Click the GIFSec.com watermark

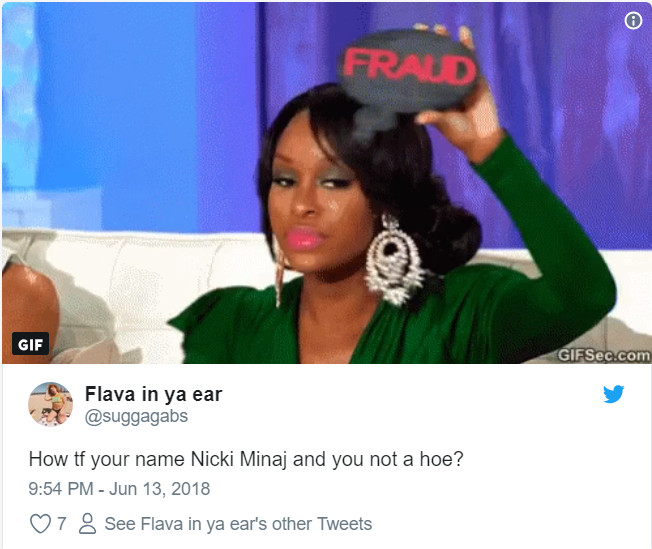[x=603, y=356]
